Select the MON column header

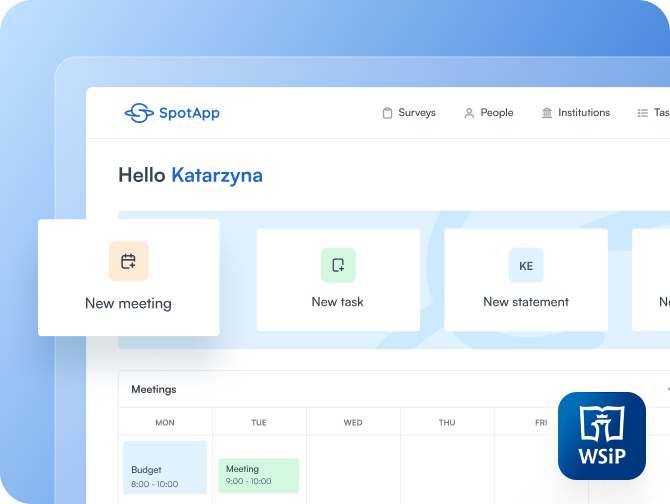(165, 422)
